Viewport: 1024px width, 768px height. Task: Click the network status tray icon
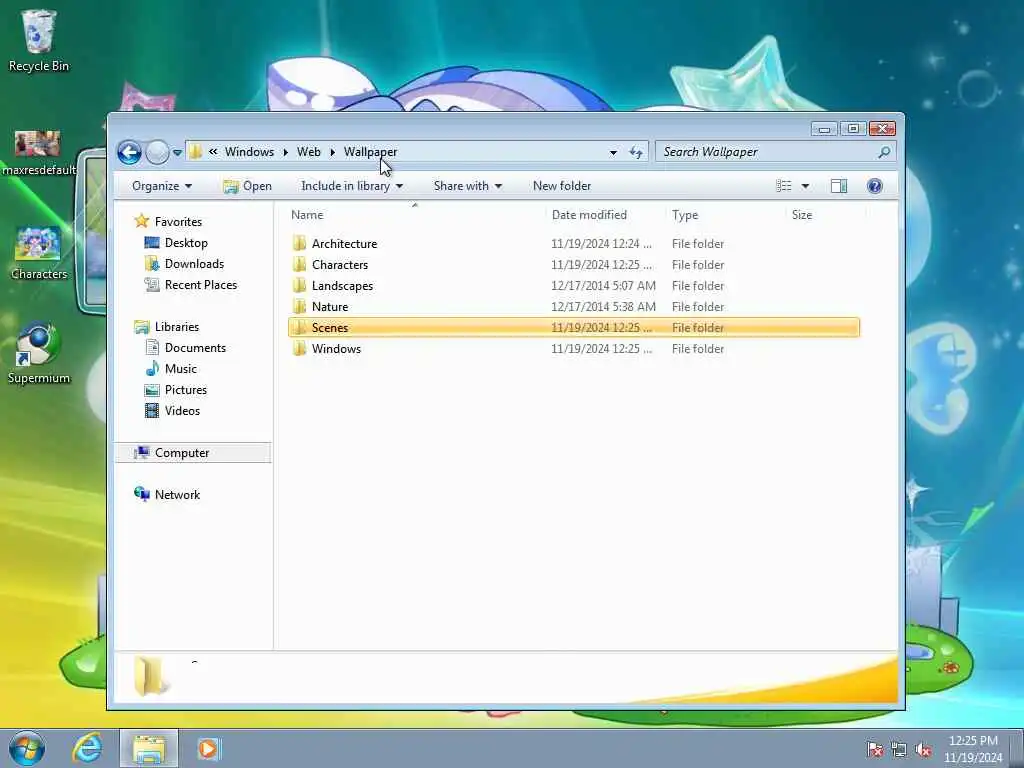click(899, 750)
